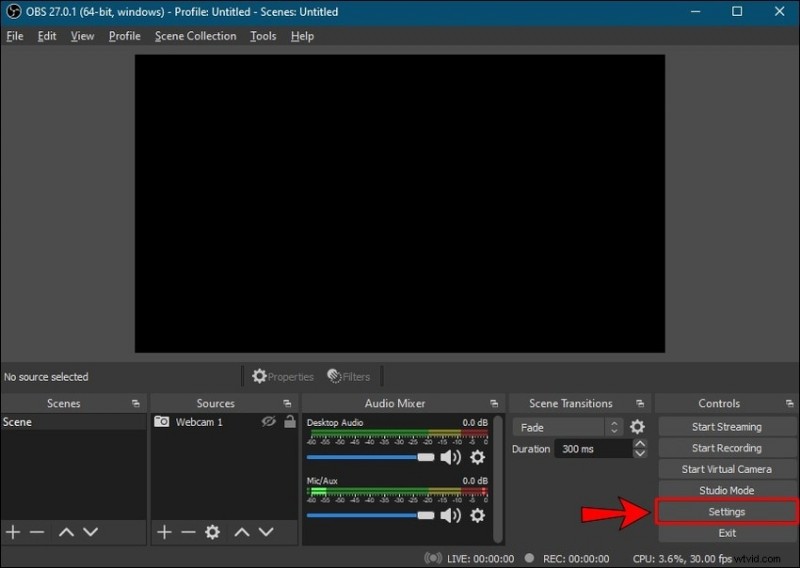Viewport: 800px width, 568px height.
Task: Mute Desktop Audio speaker icon
Action: [x=451, y=457]
